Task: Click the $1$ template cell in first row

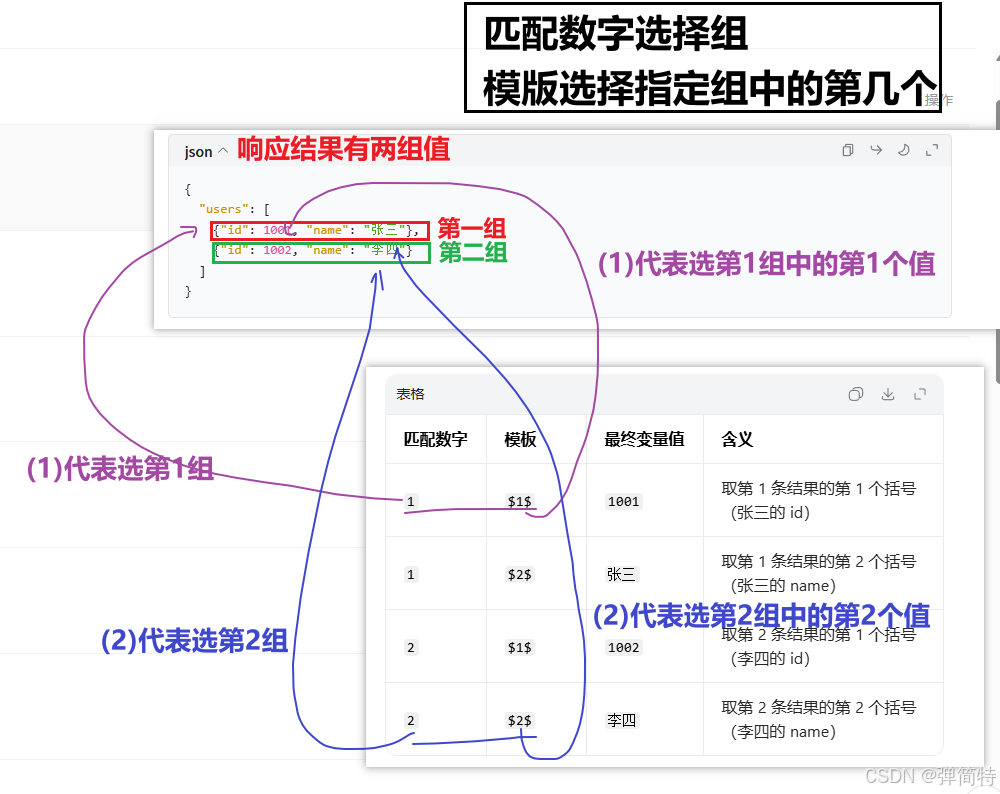Action: 519,502
